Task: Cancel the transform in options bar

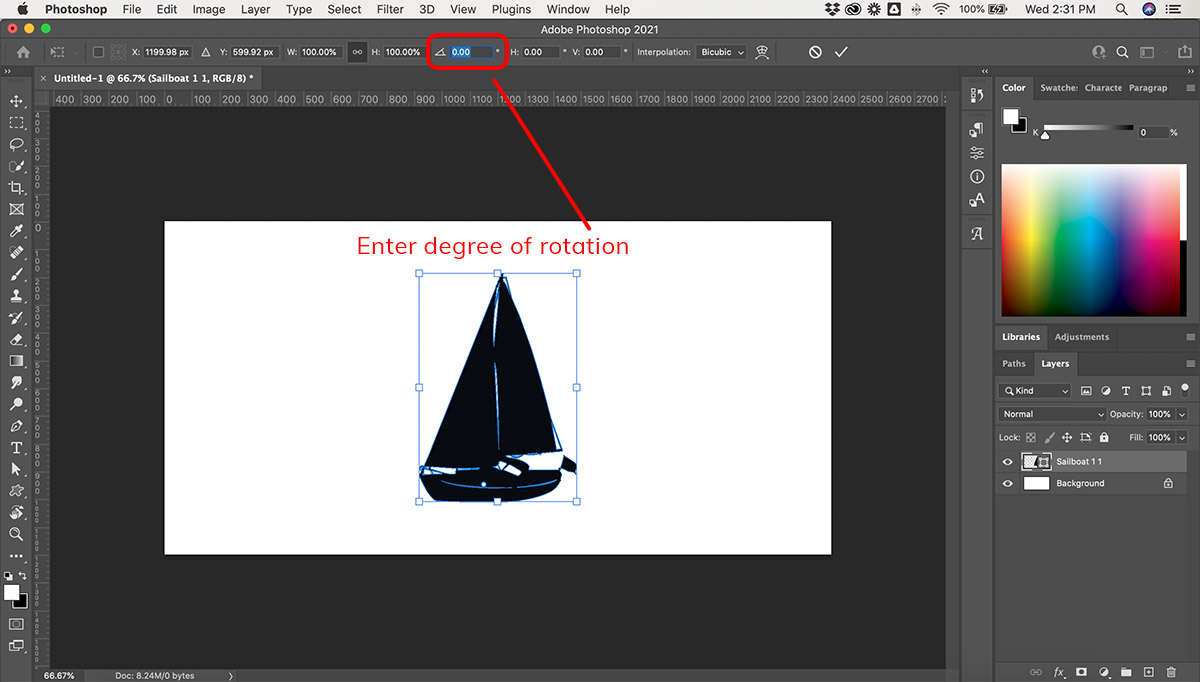Action: coord(815,52)
